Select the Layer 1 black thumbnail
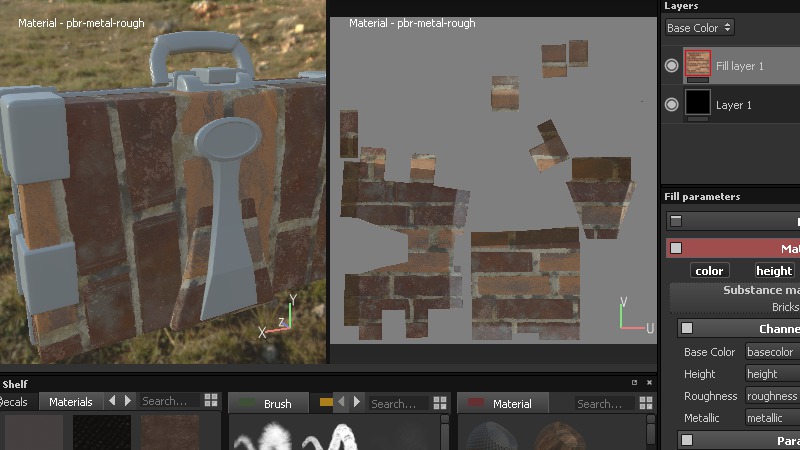 [x=697, y=102]
